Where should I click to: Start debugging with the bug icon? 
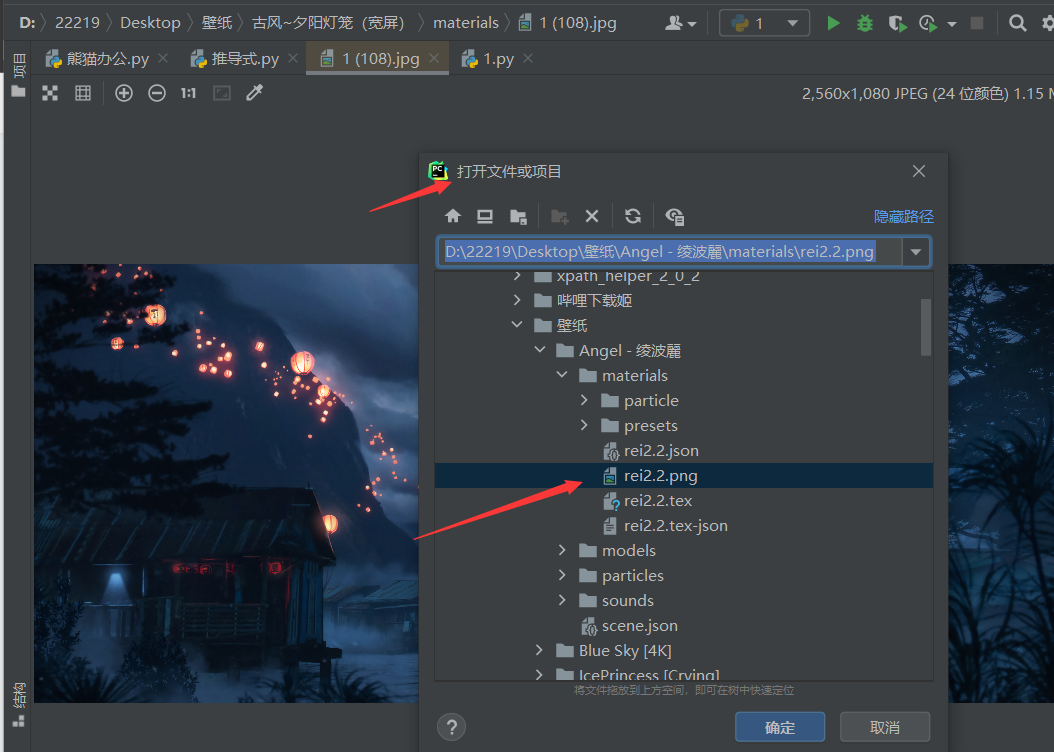click(x=865, y=24)
